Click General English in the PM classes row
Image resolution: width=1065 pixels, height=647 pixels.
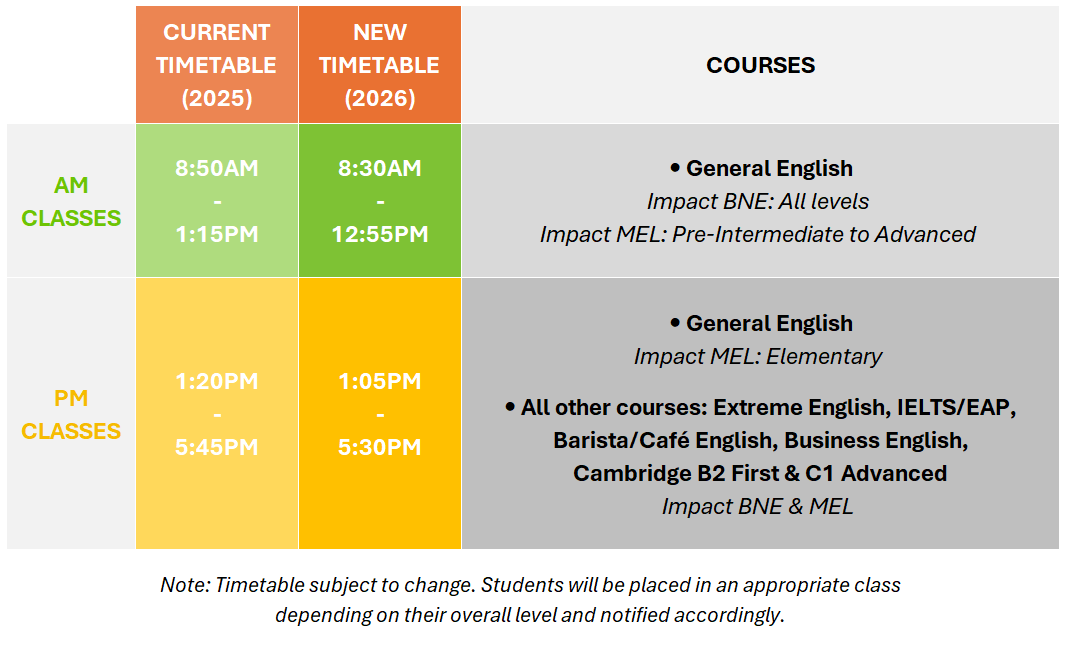[768, 323]
